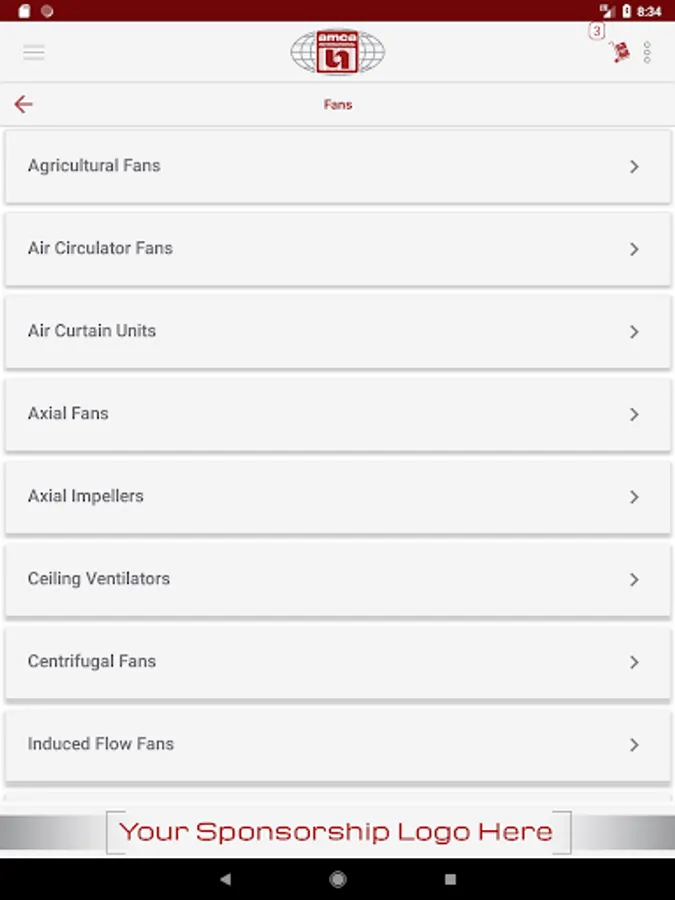The image size is (675, 900).
Task: Click the chevron beside Air Circulator Fans
Action: (634, 249)
